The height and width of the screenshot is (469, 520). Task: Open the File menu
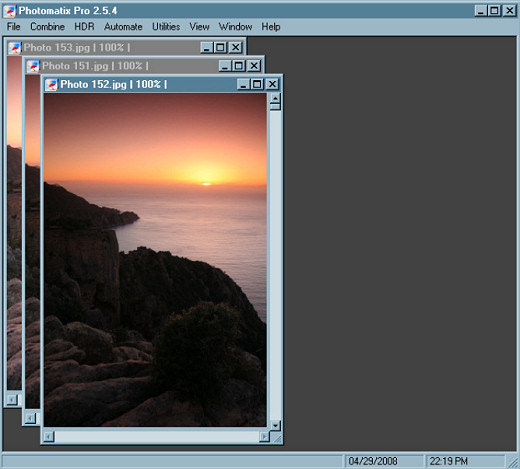(x=13, y=27)
